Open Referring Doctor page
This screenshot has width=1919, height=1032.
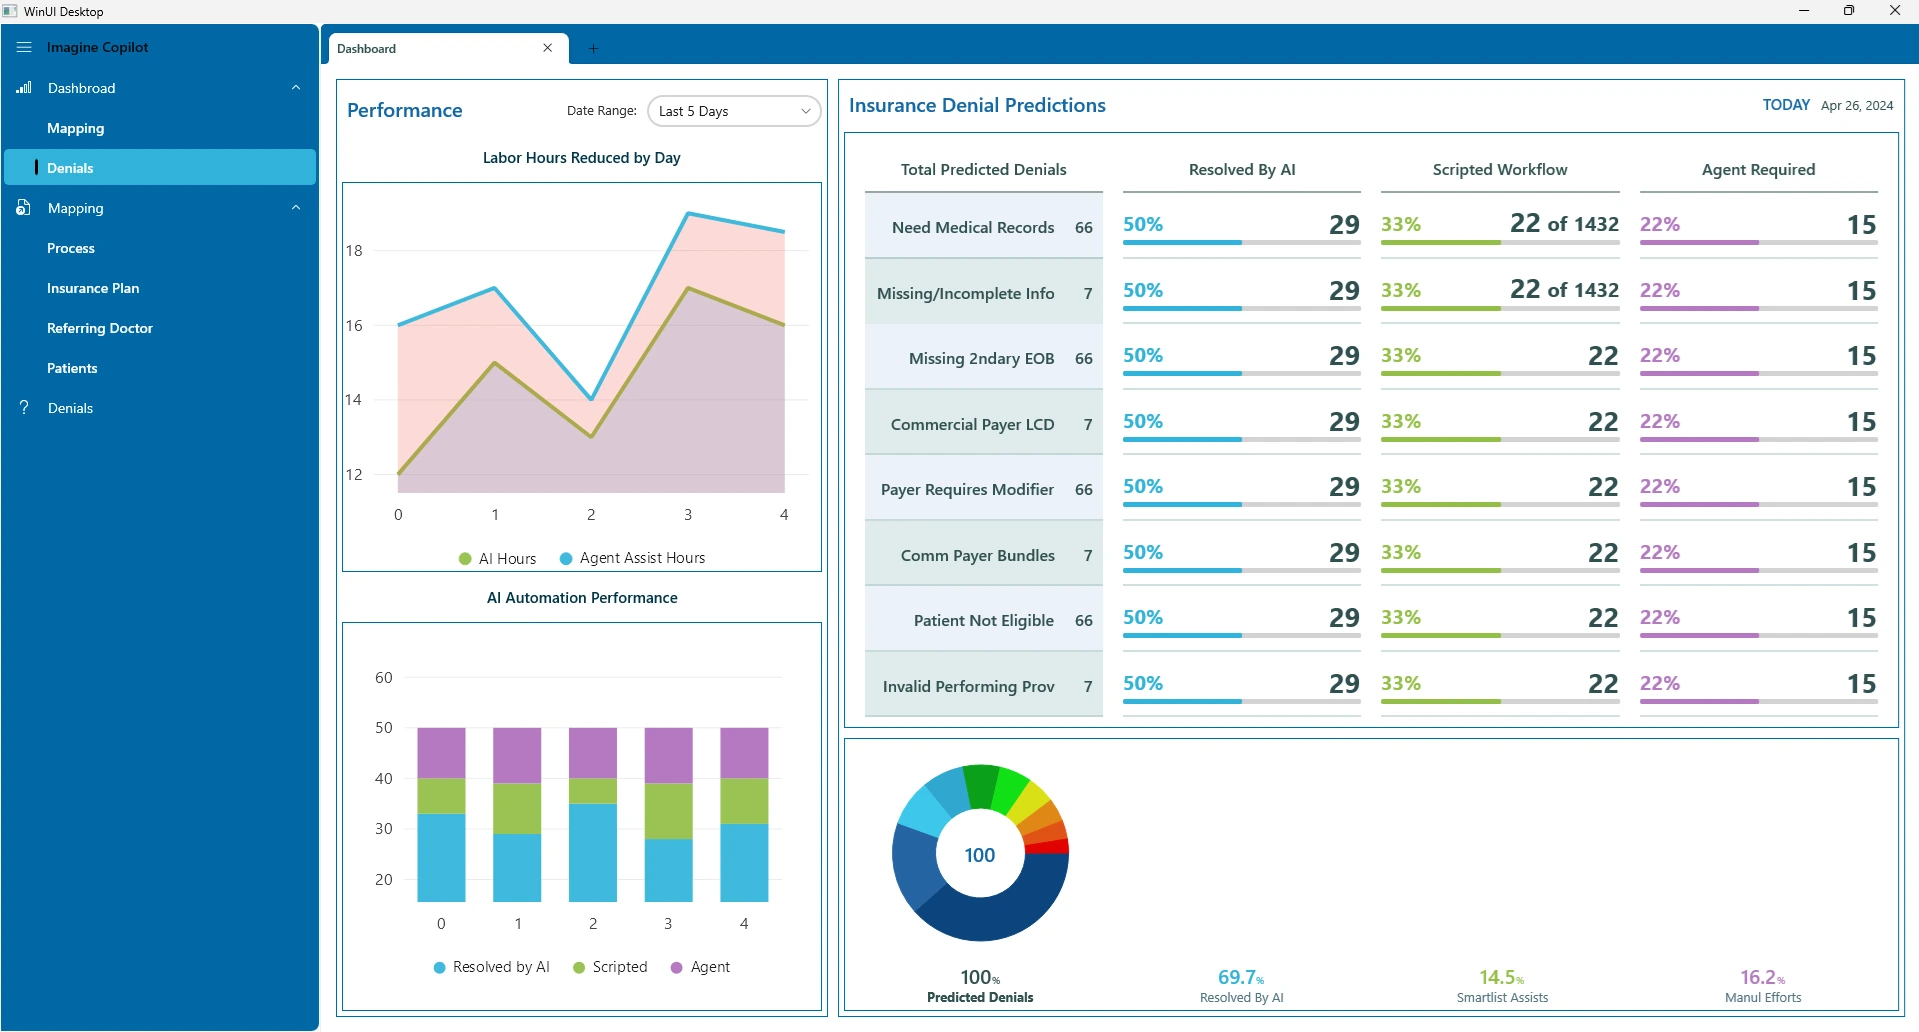click(100, 328)
